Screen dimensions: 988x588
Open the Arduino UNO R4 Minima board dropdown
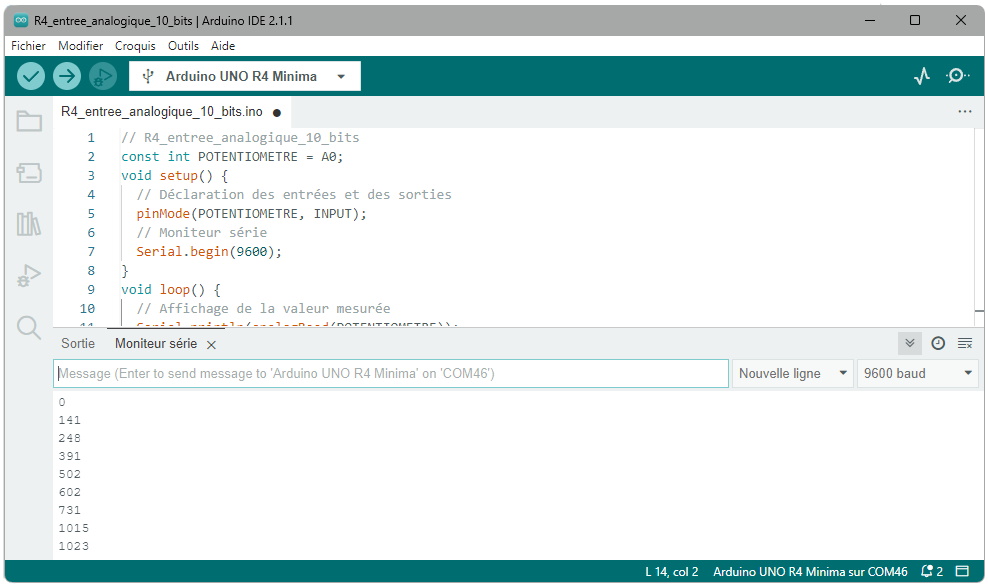tap(245, 76)
